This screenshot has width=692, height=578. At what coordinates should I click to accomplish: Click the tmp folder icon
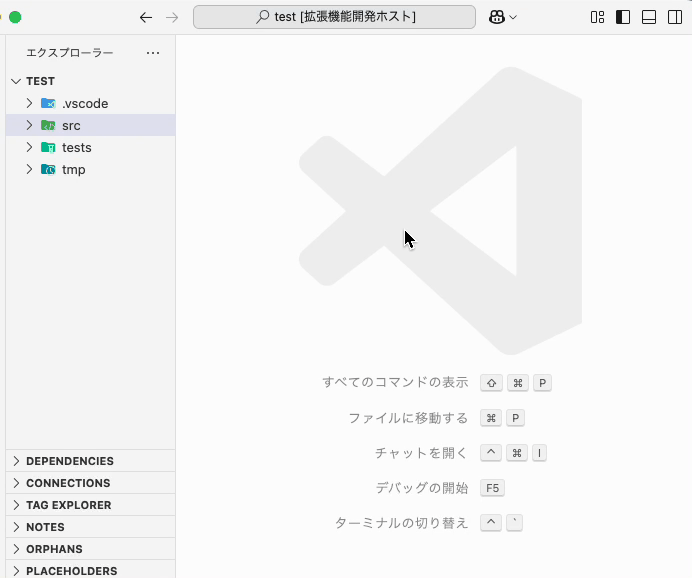48,169
